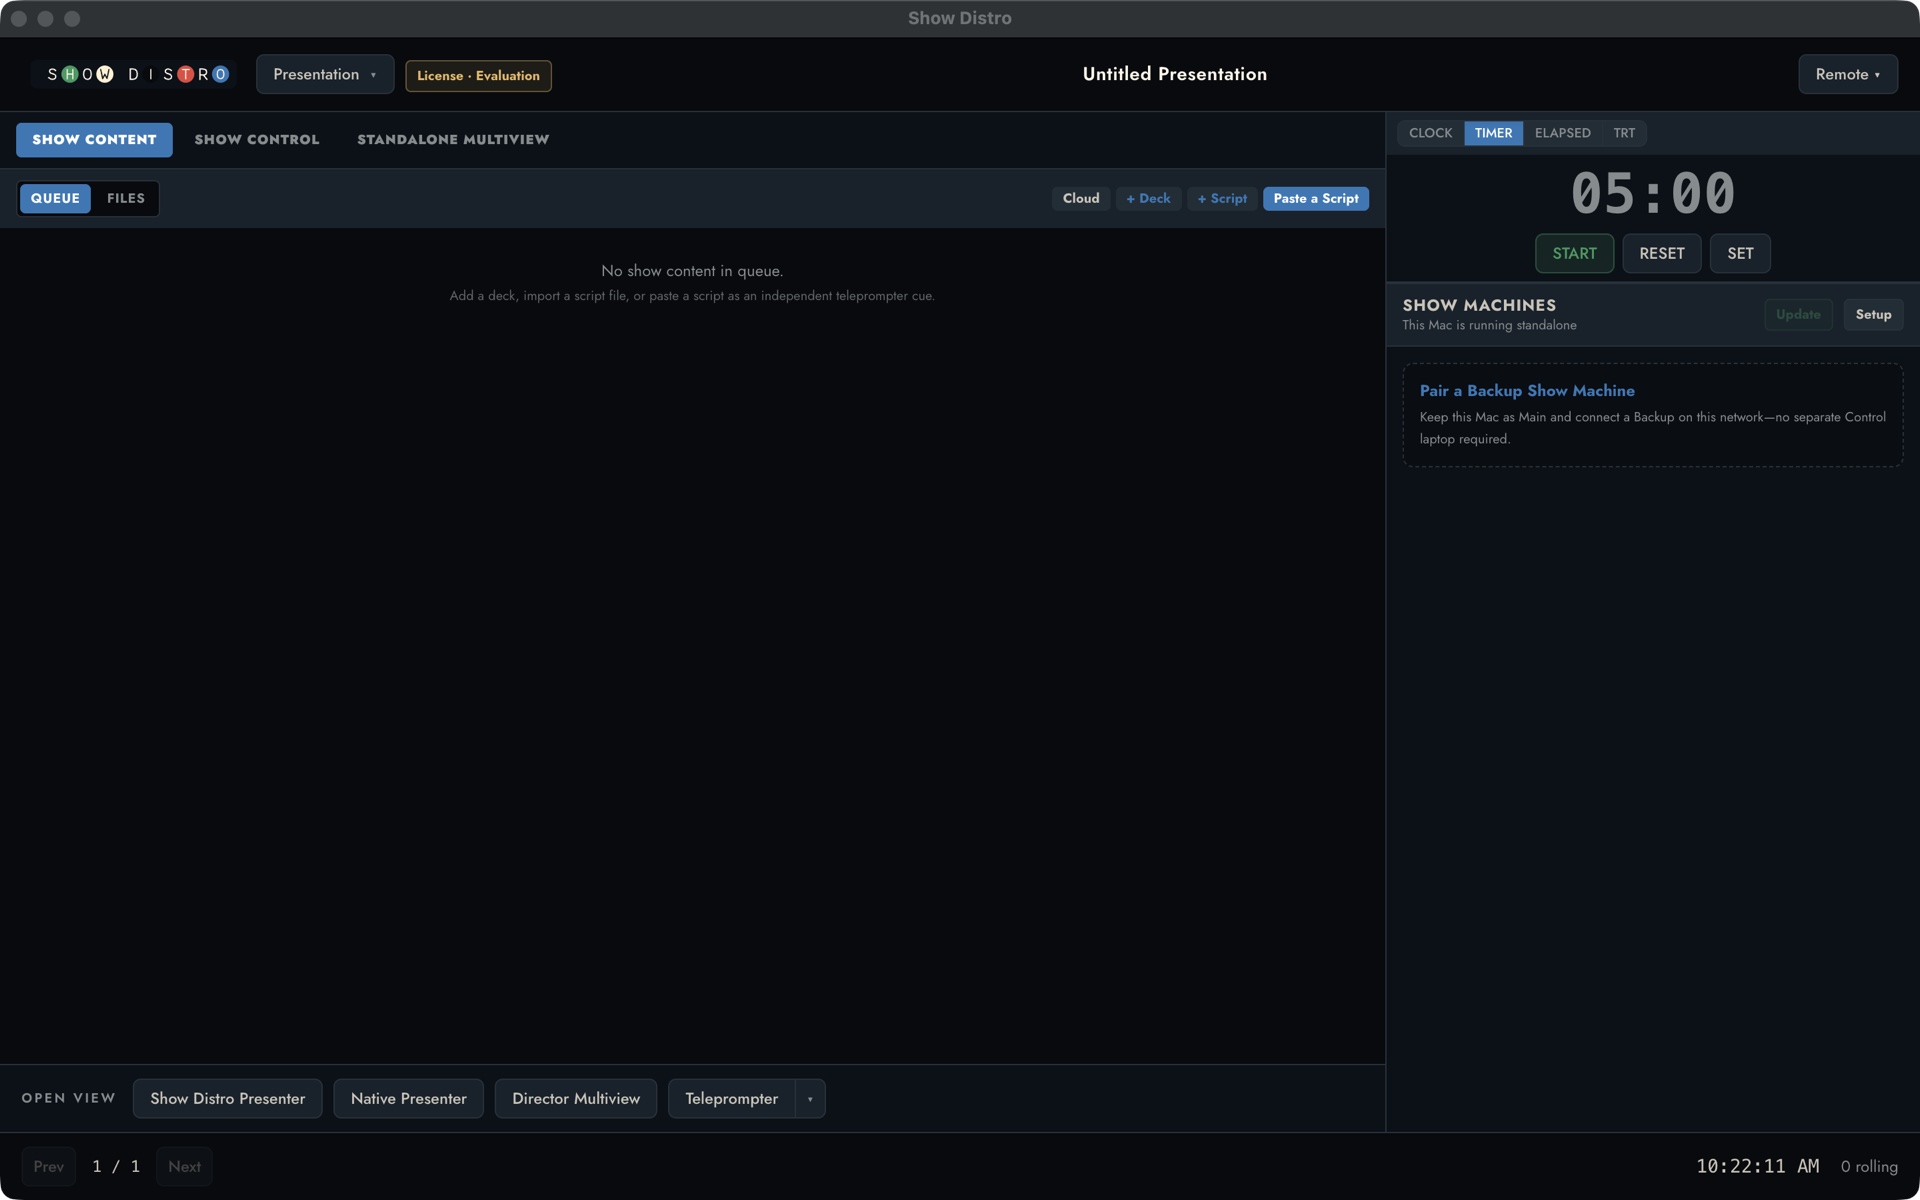This screenshot has height=1200, width=1920.
Task: Click the Update show machines button
Action: (1798, 314)
